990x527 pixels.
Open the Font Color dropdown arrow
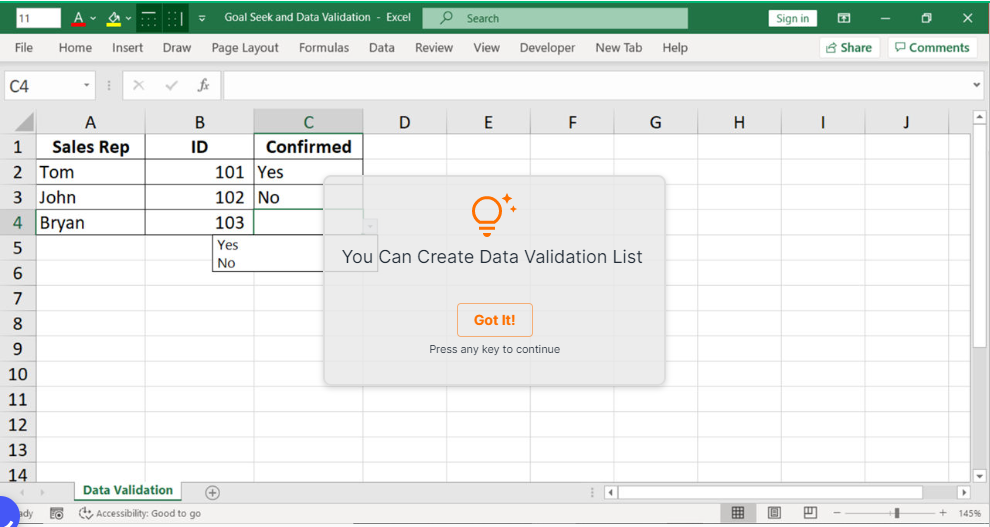click(94, 18)
